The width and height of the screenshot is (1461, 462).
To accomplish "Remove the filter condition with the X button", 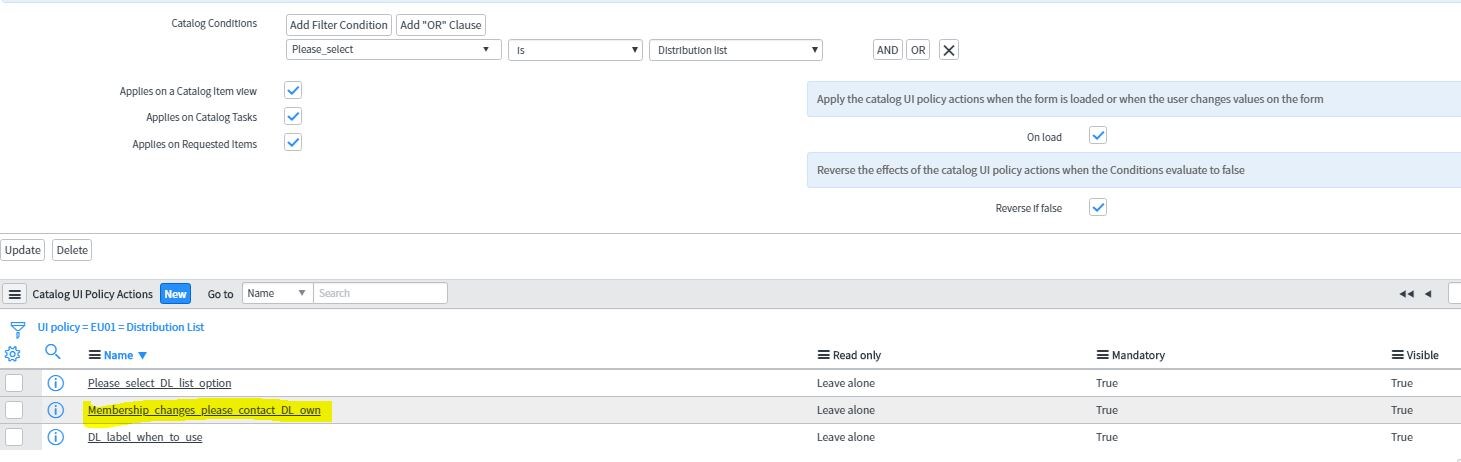I will pos(949,50).
